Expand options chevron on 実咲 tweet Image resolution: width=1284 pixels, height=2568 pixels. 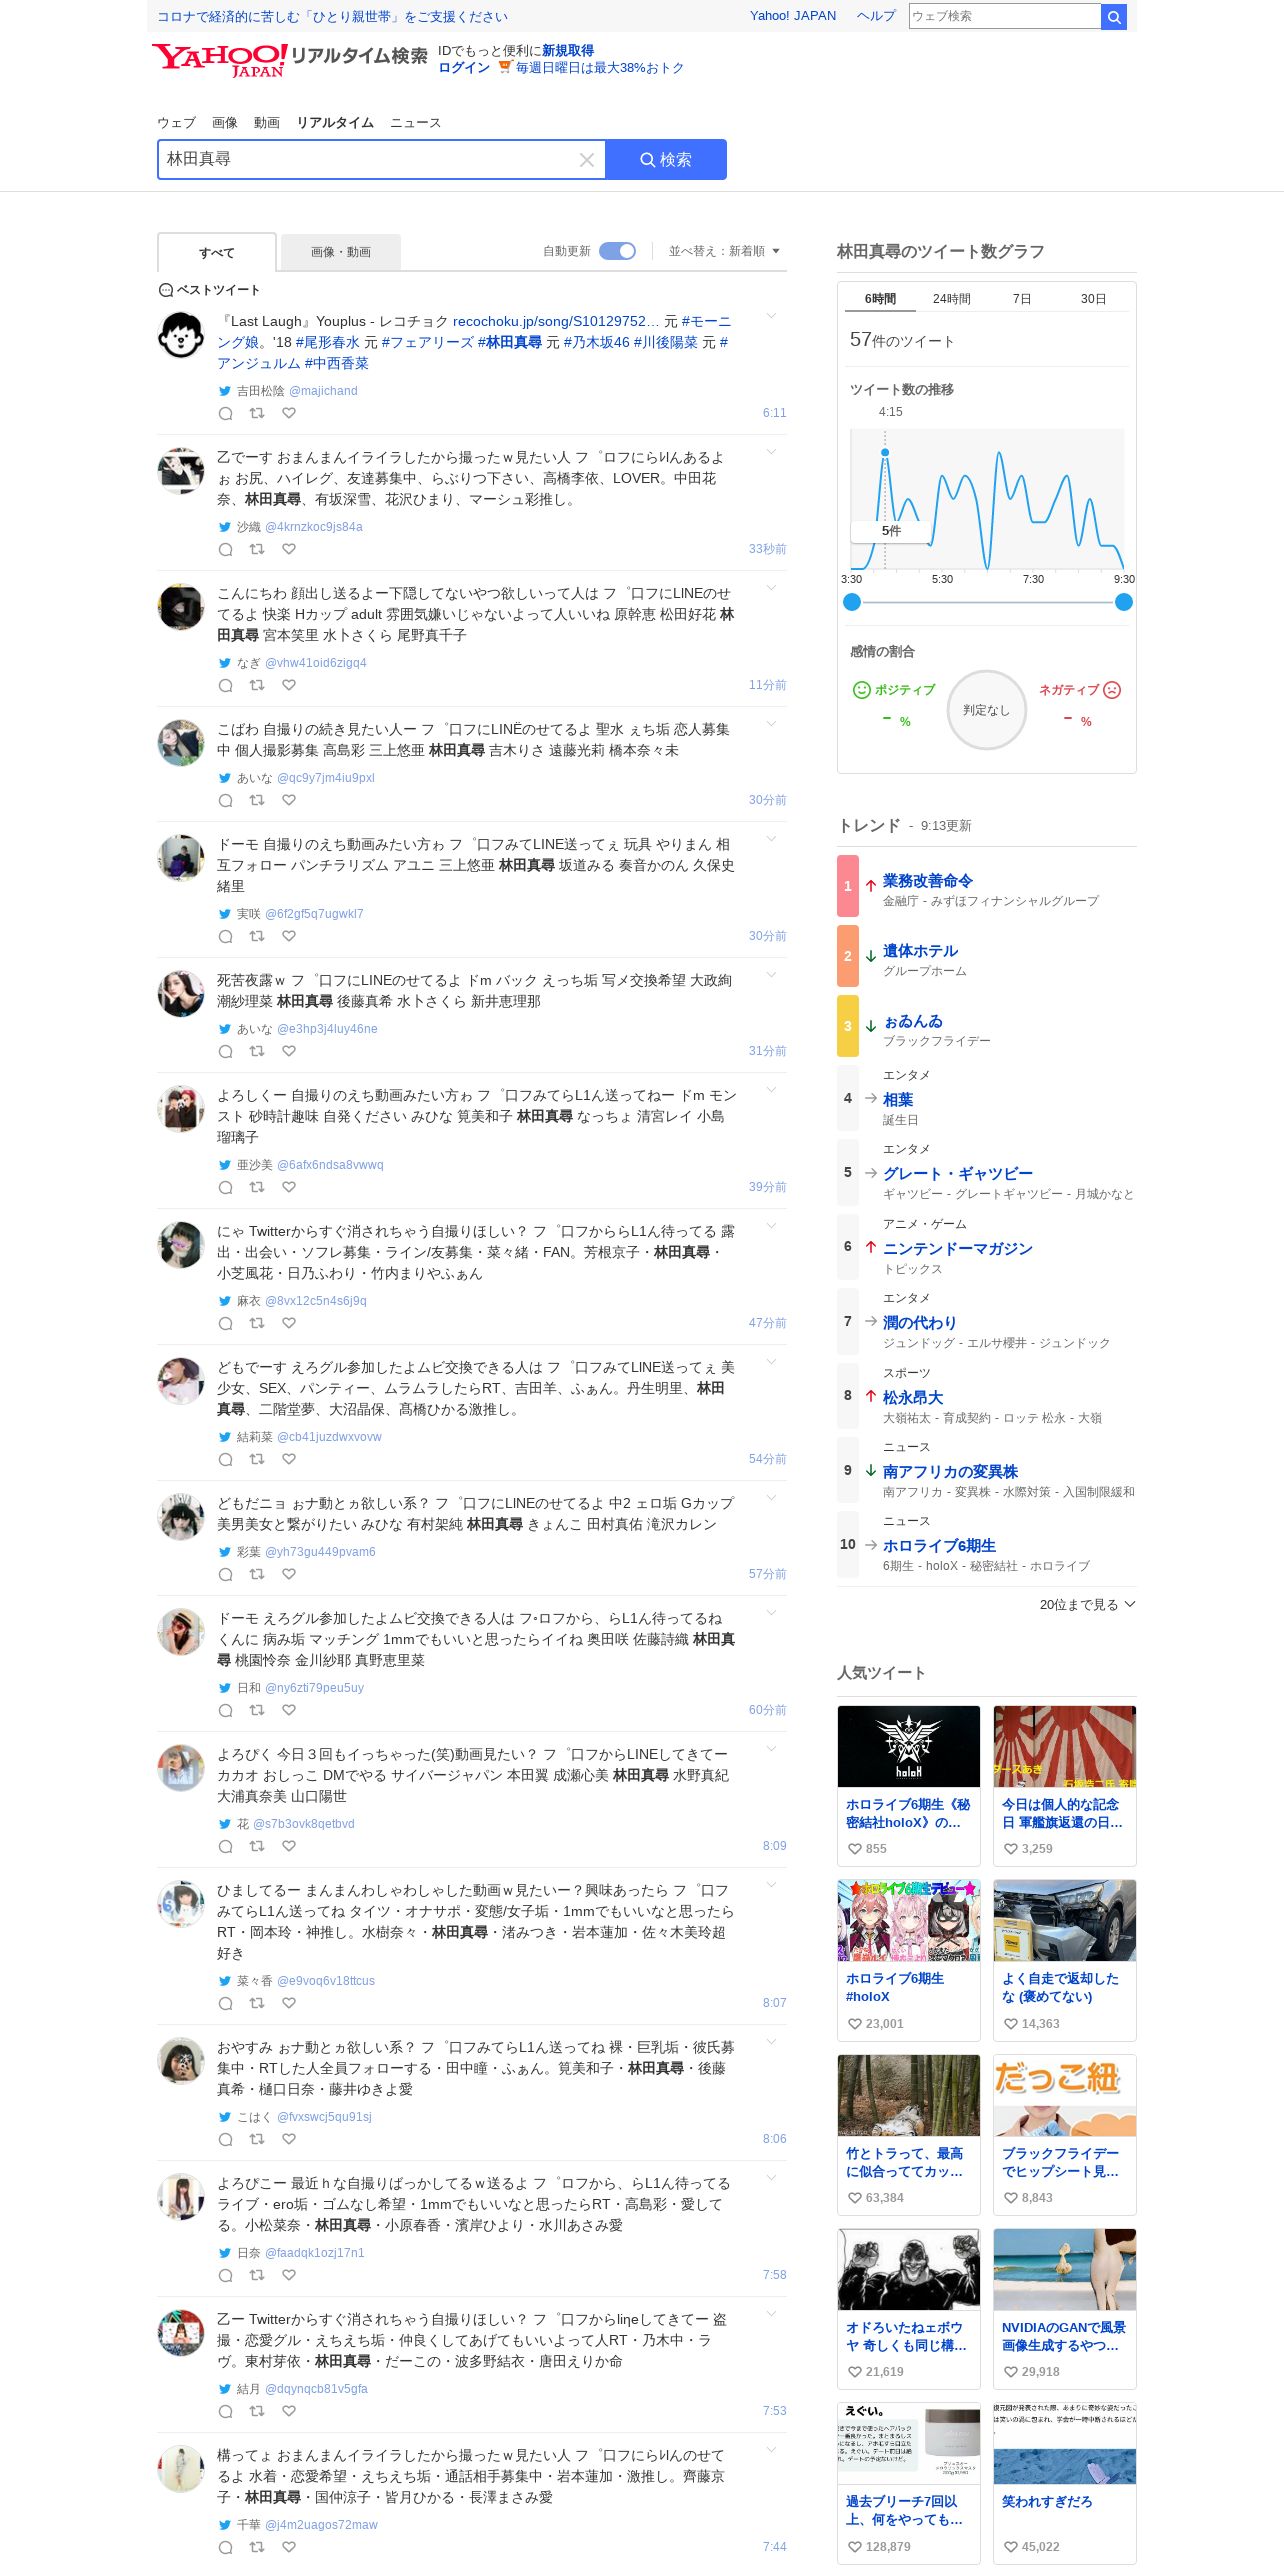click(771, 839)
